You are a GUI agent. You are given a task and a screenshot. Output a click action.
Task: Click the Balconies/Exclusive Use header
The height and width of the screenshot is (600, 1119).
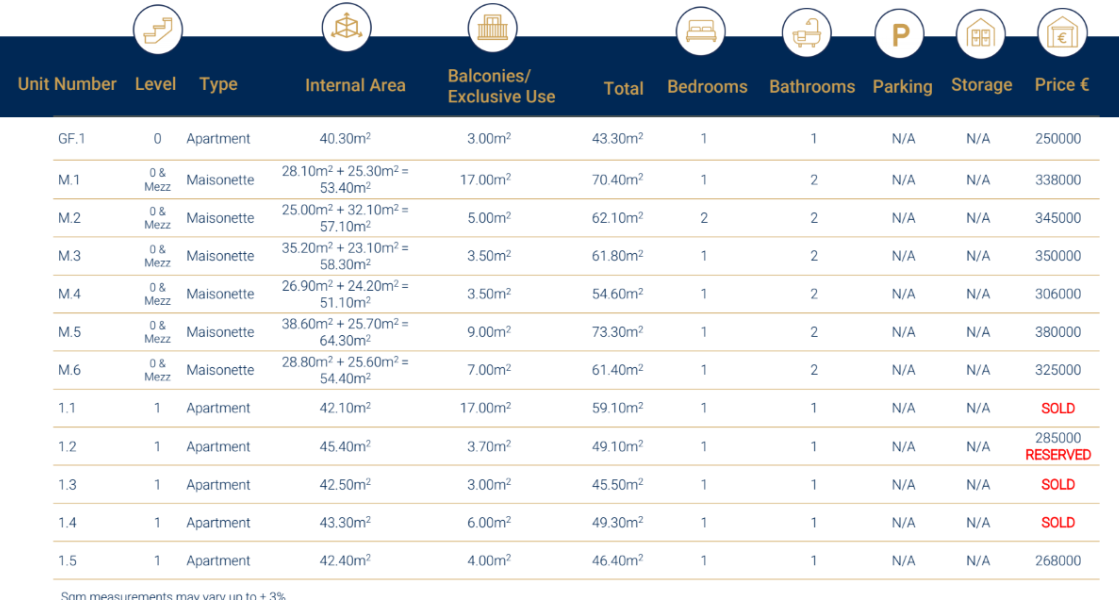[501, 87]
